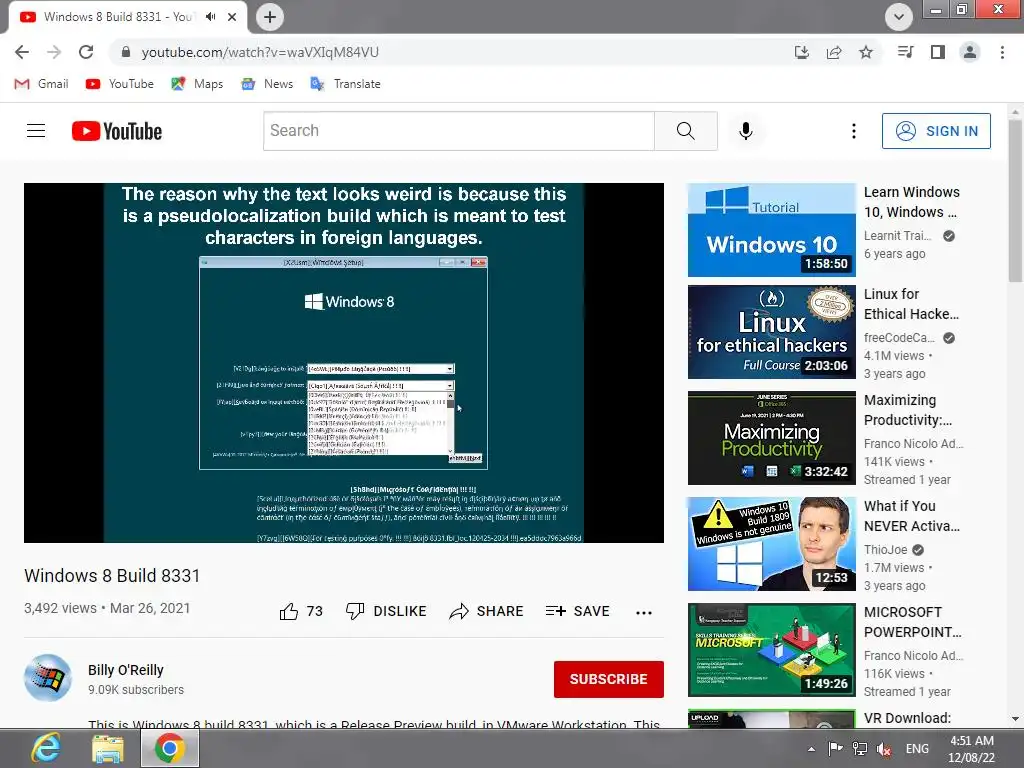Open File Explorer from the taskbar

click(x=108, y=748)
